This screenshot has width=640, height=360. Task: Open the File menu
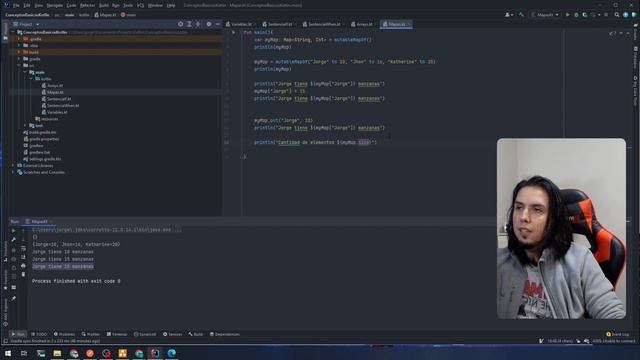(16, 5)
